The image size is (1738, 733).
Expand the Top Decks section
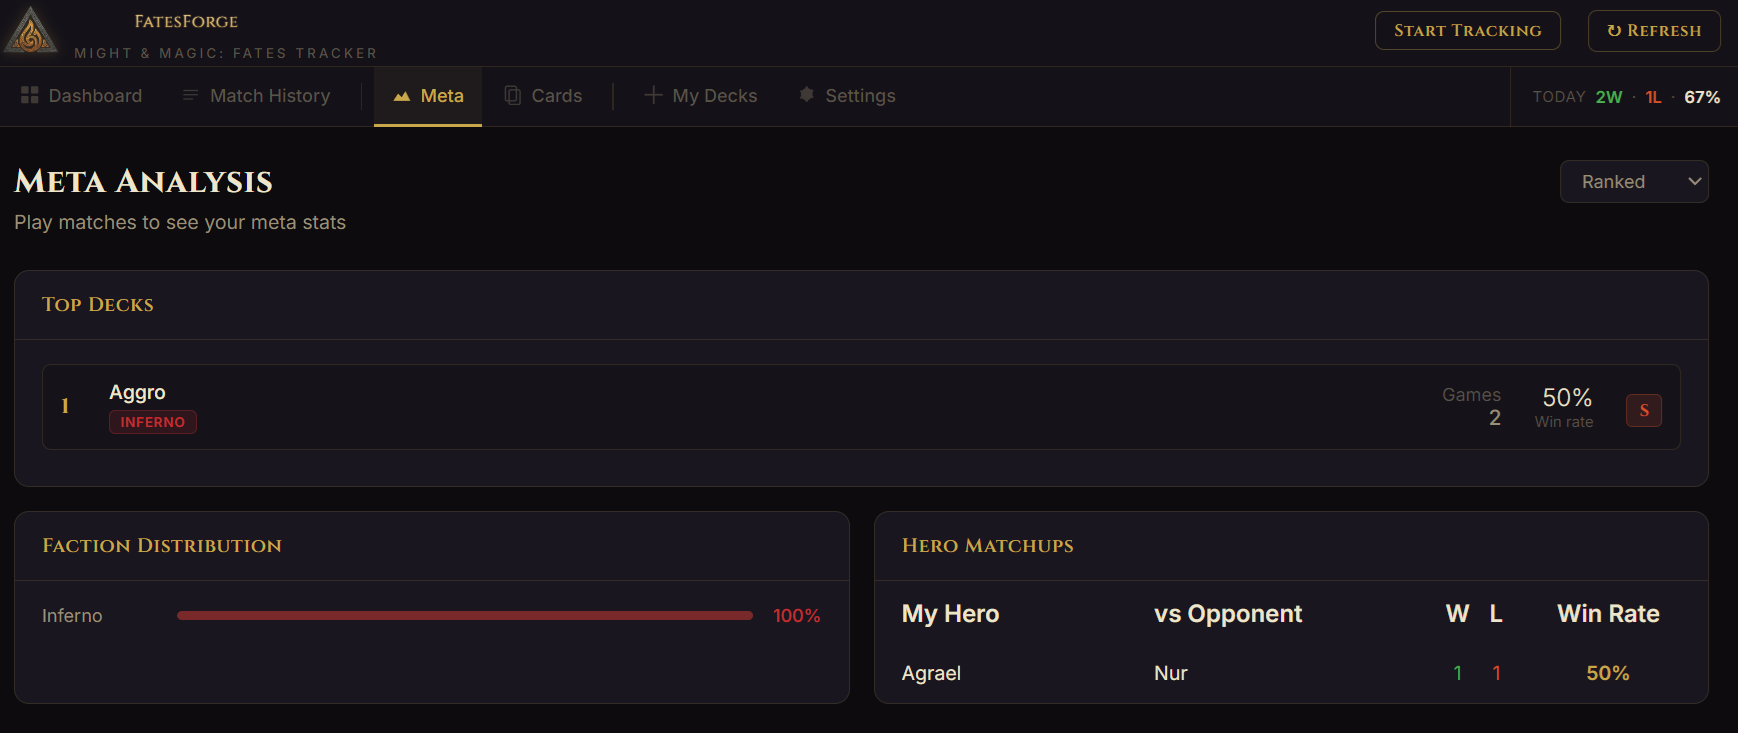[98, 304]
